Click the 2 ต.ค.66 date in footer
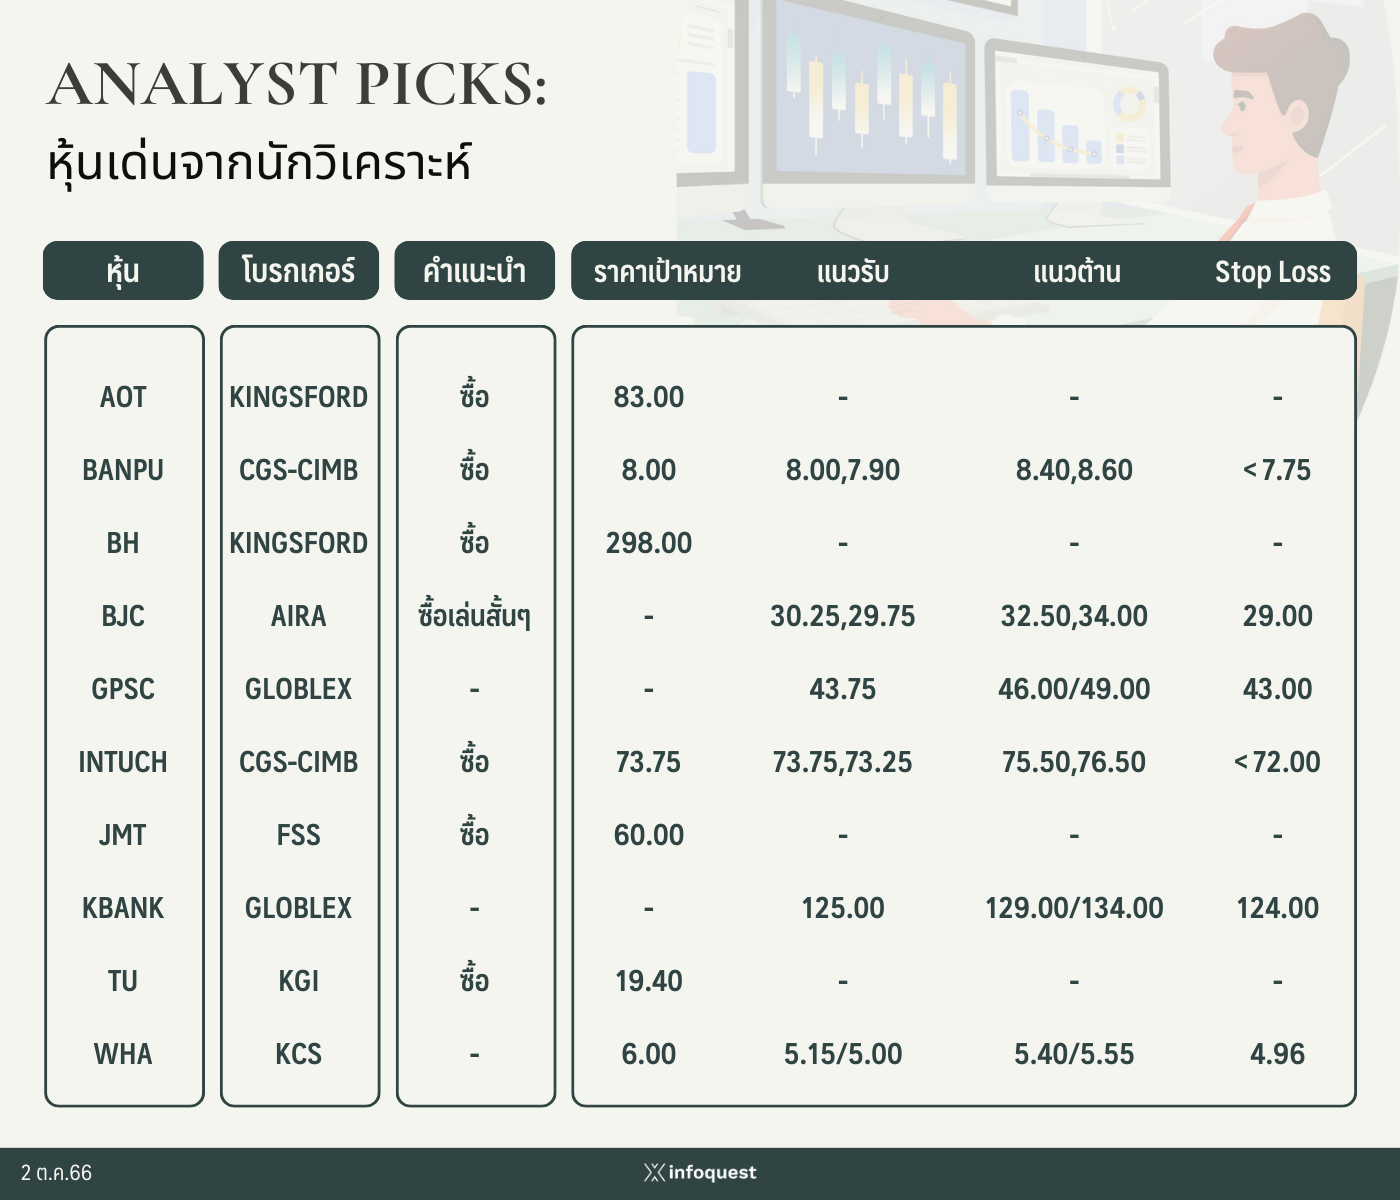 point(56,1173)
